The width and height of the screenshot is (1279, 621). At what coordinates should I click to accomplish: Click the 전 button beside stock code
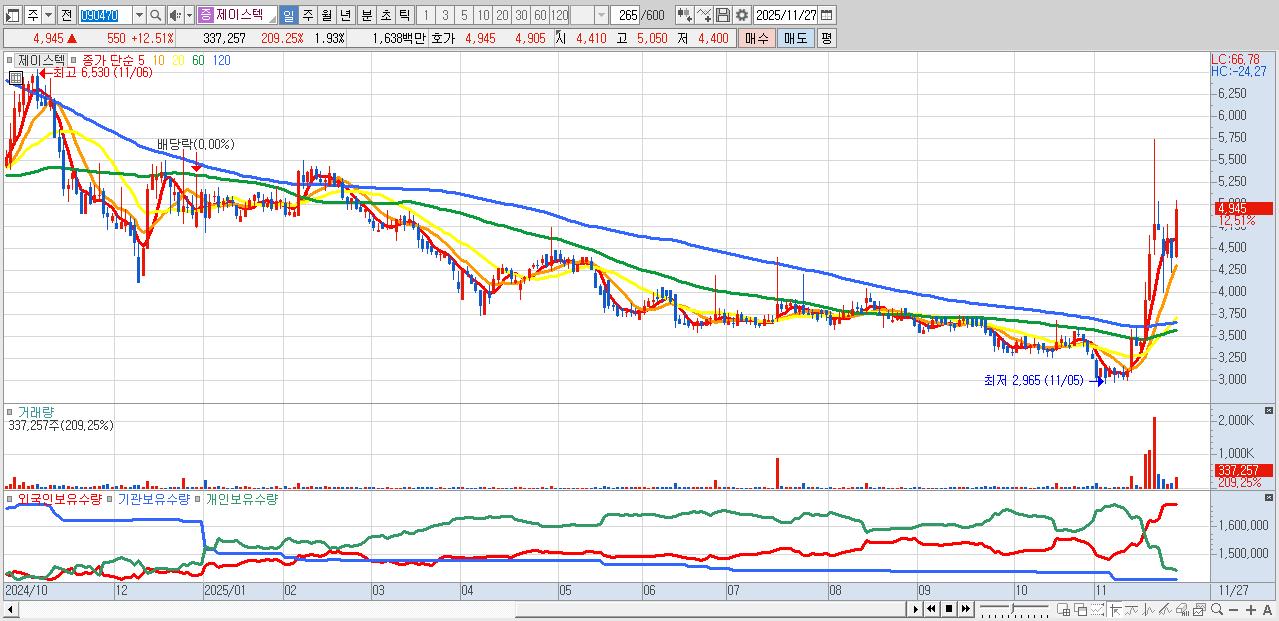click(66, 15)
